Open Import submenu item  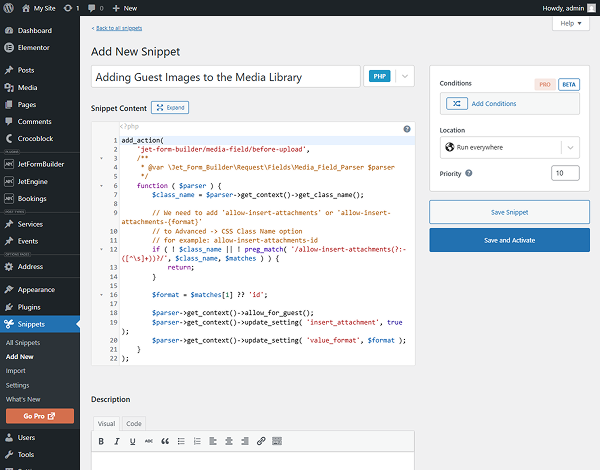coord(15,370)
